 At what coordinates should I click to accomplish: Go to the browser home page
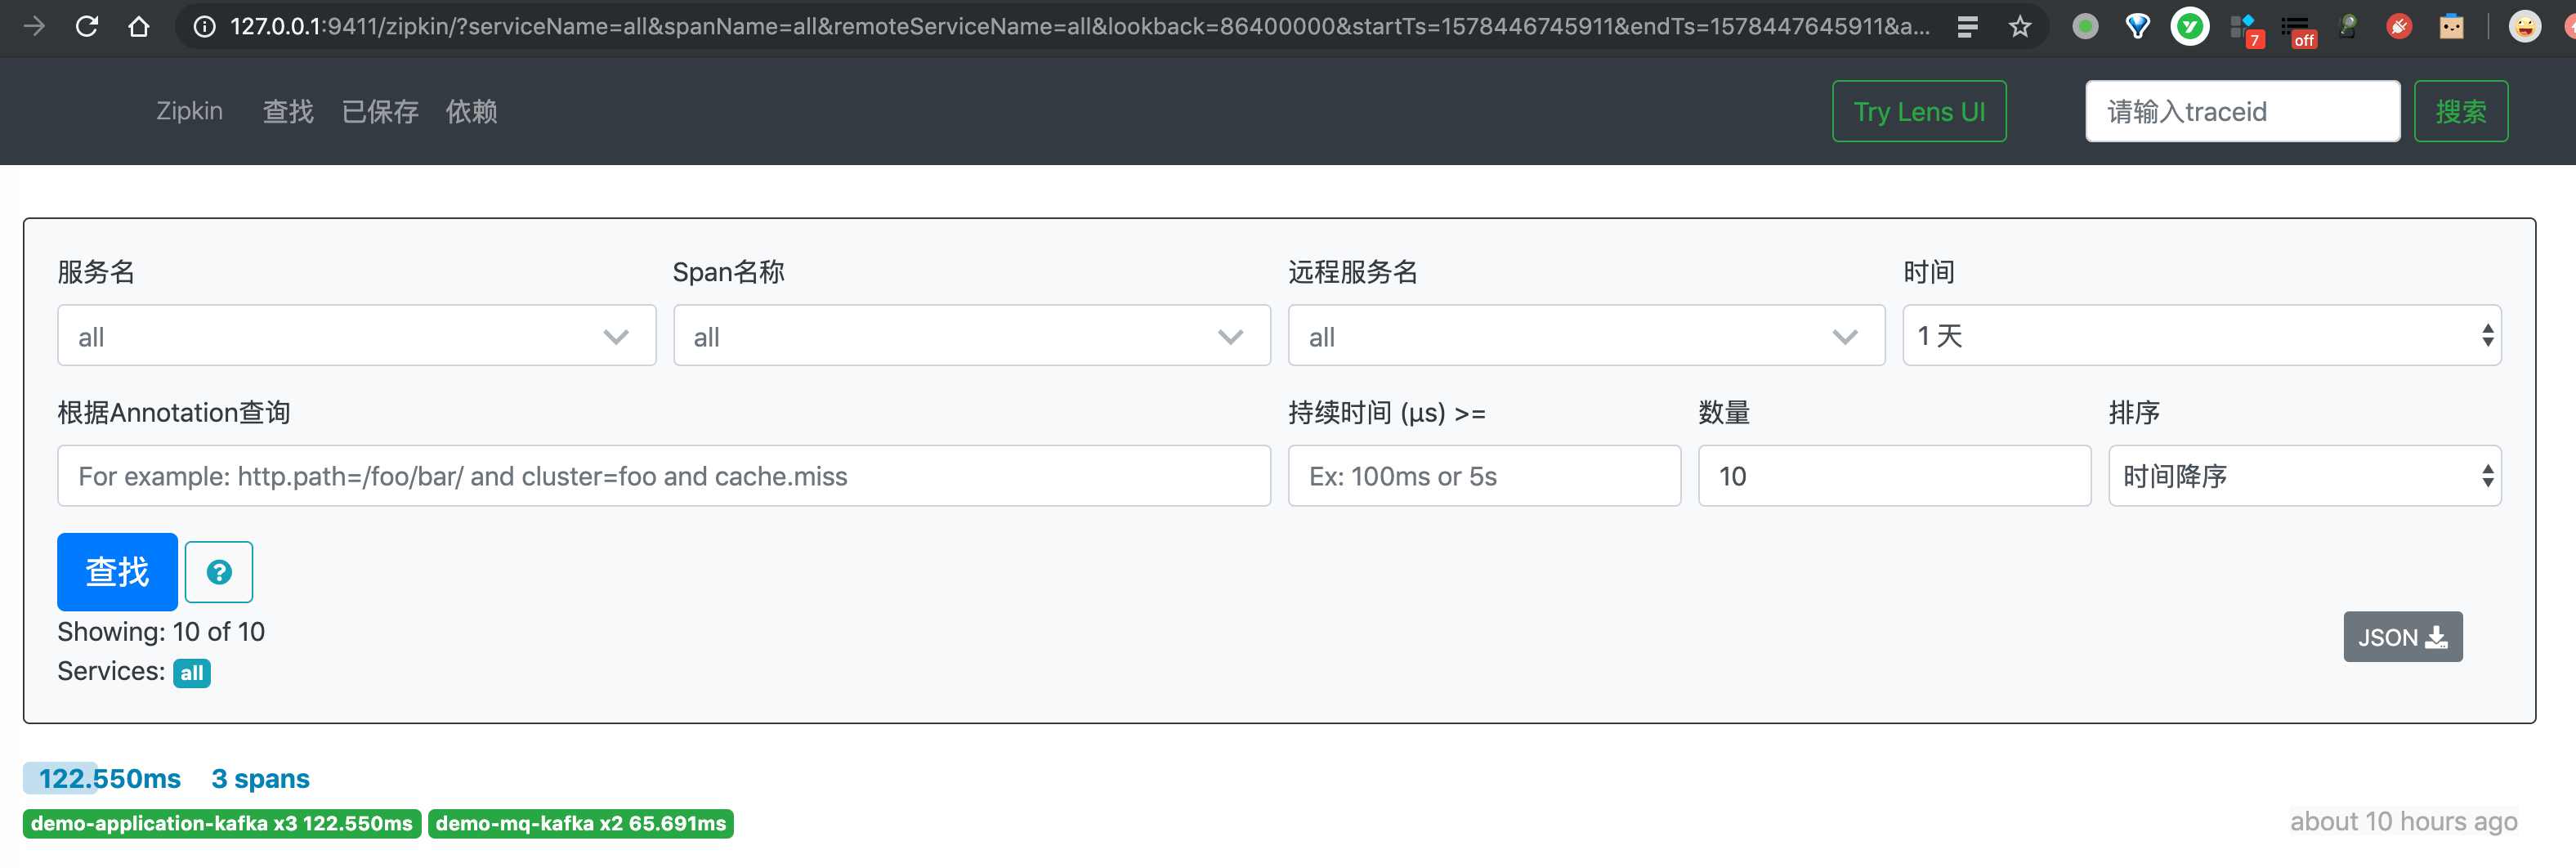click(x=139, y=26)
